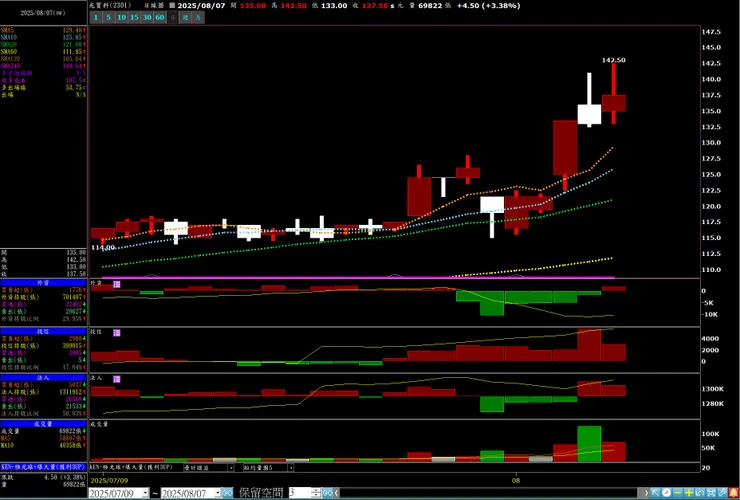Click the 2025/08/07 date box at top-left
This screenshot has width=740, height=500.
click(x=43, y=13)
